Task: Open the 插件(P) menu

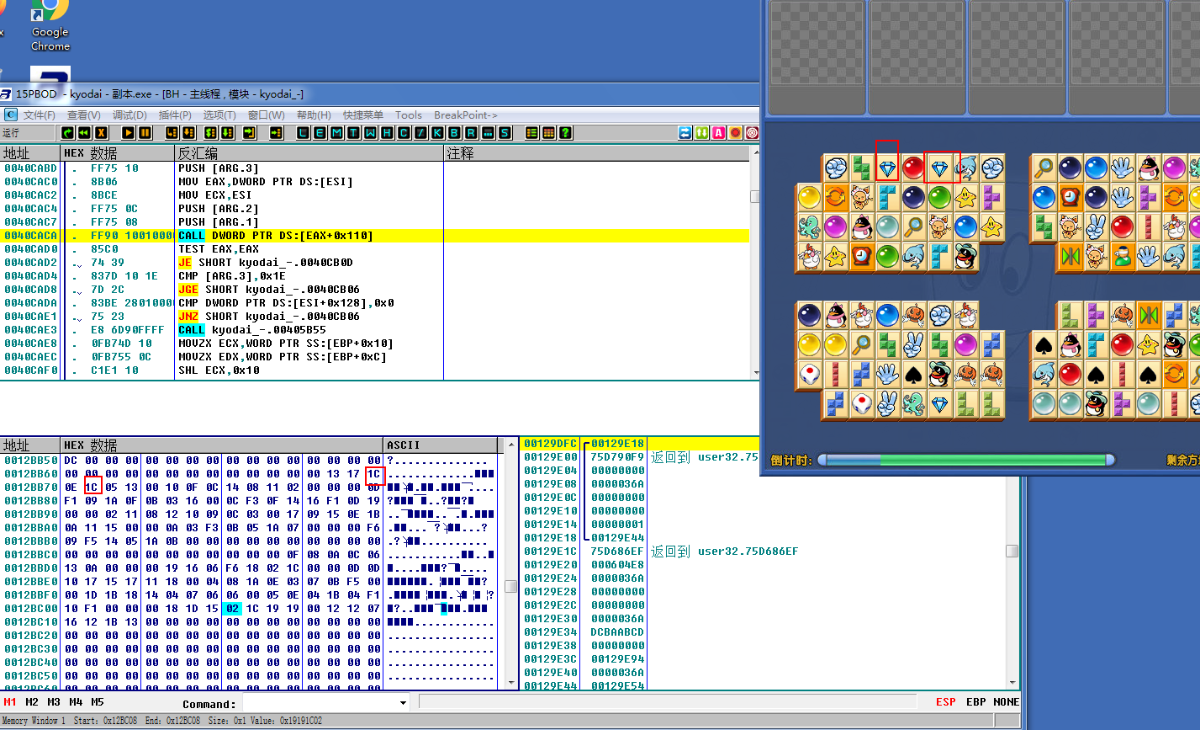Action: click(x=175, y=115)
